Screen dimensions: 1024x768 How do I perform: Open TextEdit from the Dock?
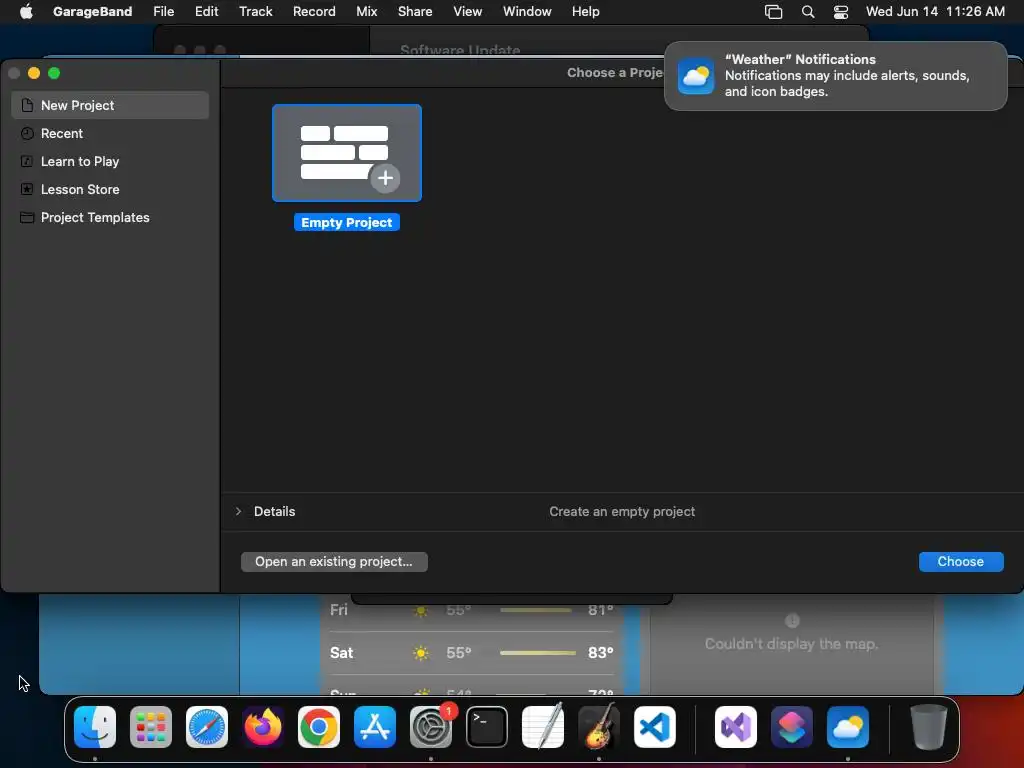coord(543,727)
